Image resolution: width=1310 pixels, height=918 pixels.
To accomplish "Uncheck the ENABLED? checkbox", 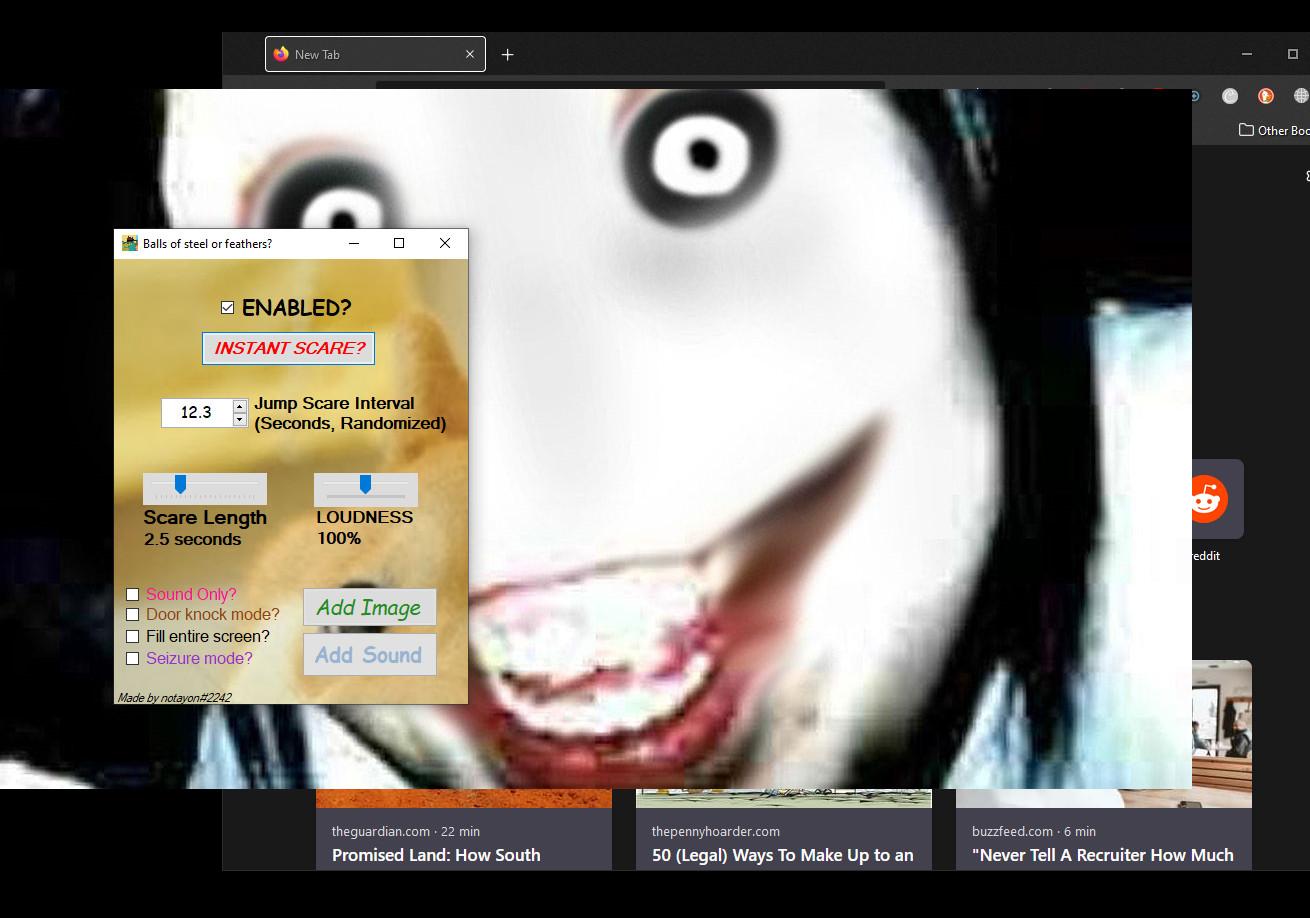I will (228, 307).
